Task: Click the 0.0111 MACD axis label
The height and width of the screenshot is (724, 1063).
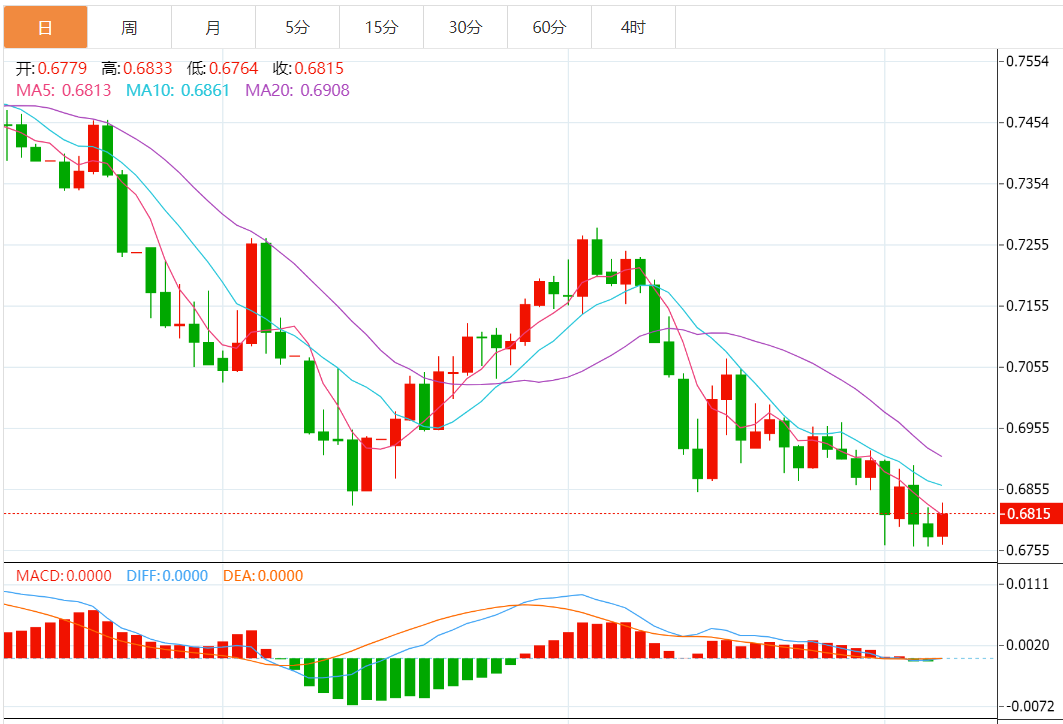Action: (x=1027, y=584)
